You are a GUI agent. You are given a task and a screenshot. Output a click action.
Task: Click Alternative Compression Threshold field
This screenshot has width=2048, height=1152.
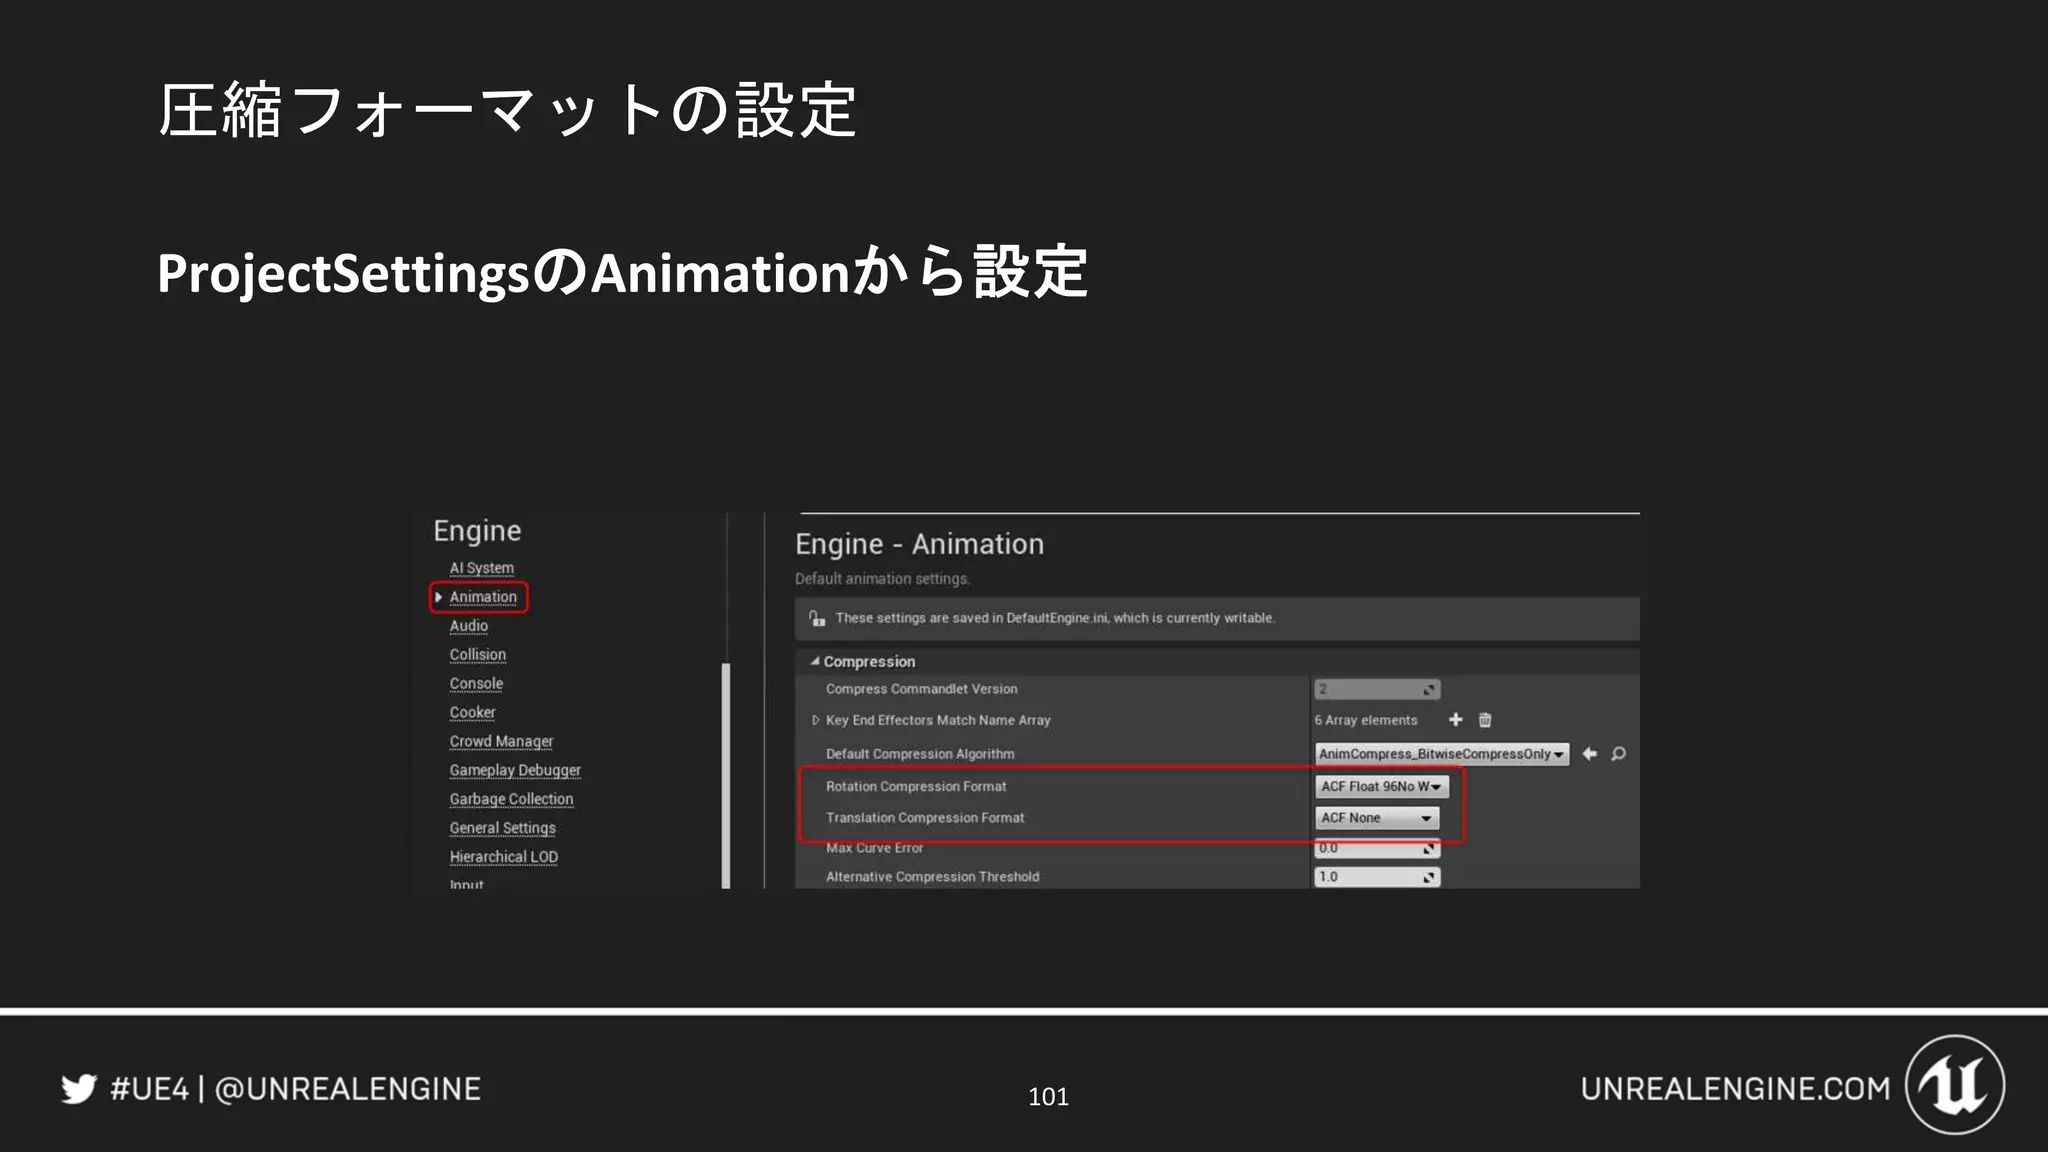[1377, 877]
